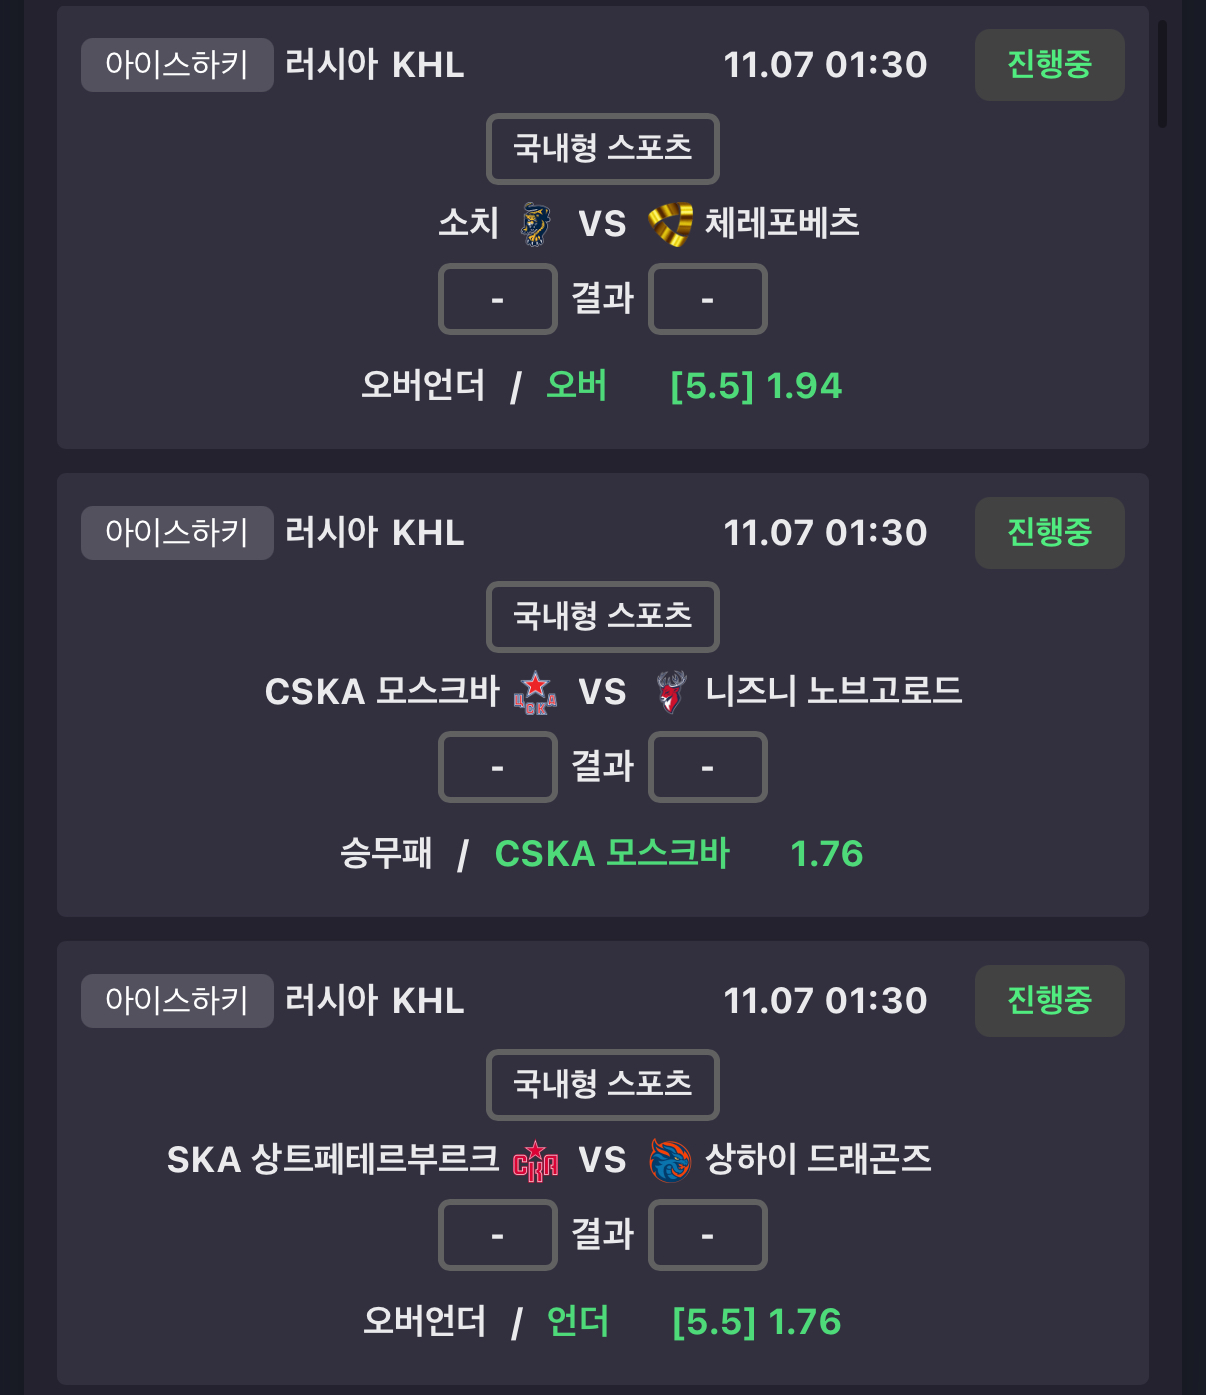The width and height of the screenshot is (1206, 1395).
Task: Click 진행중 status on SKA match
Action: [x=1049, y=1001]
